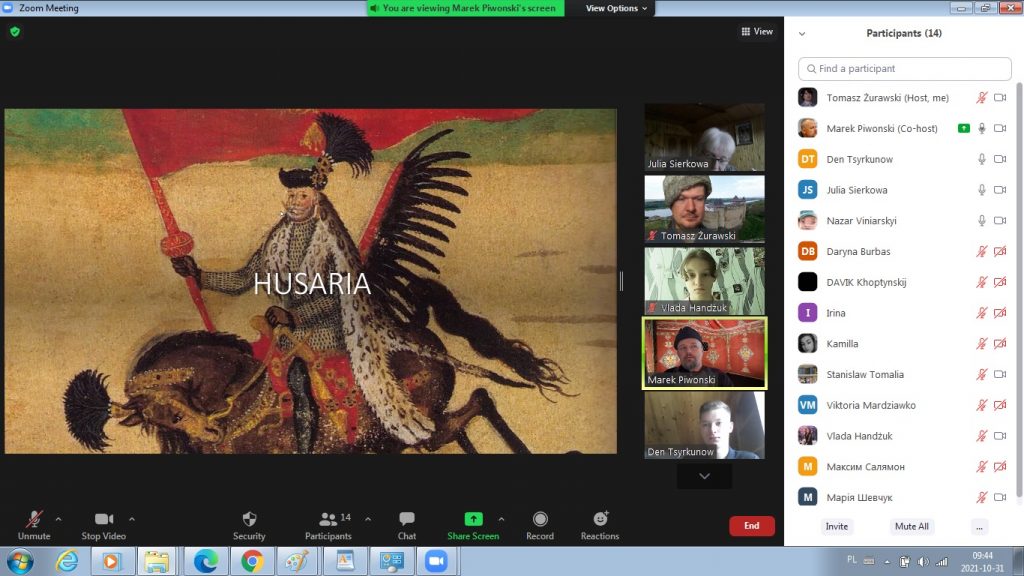Open the Chat panel

(x=407, y=524)
